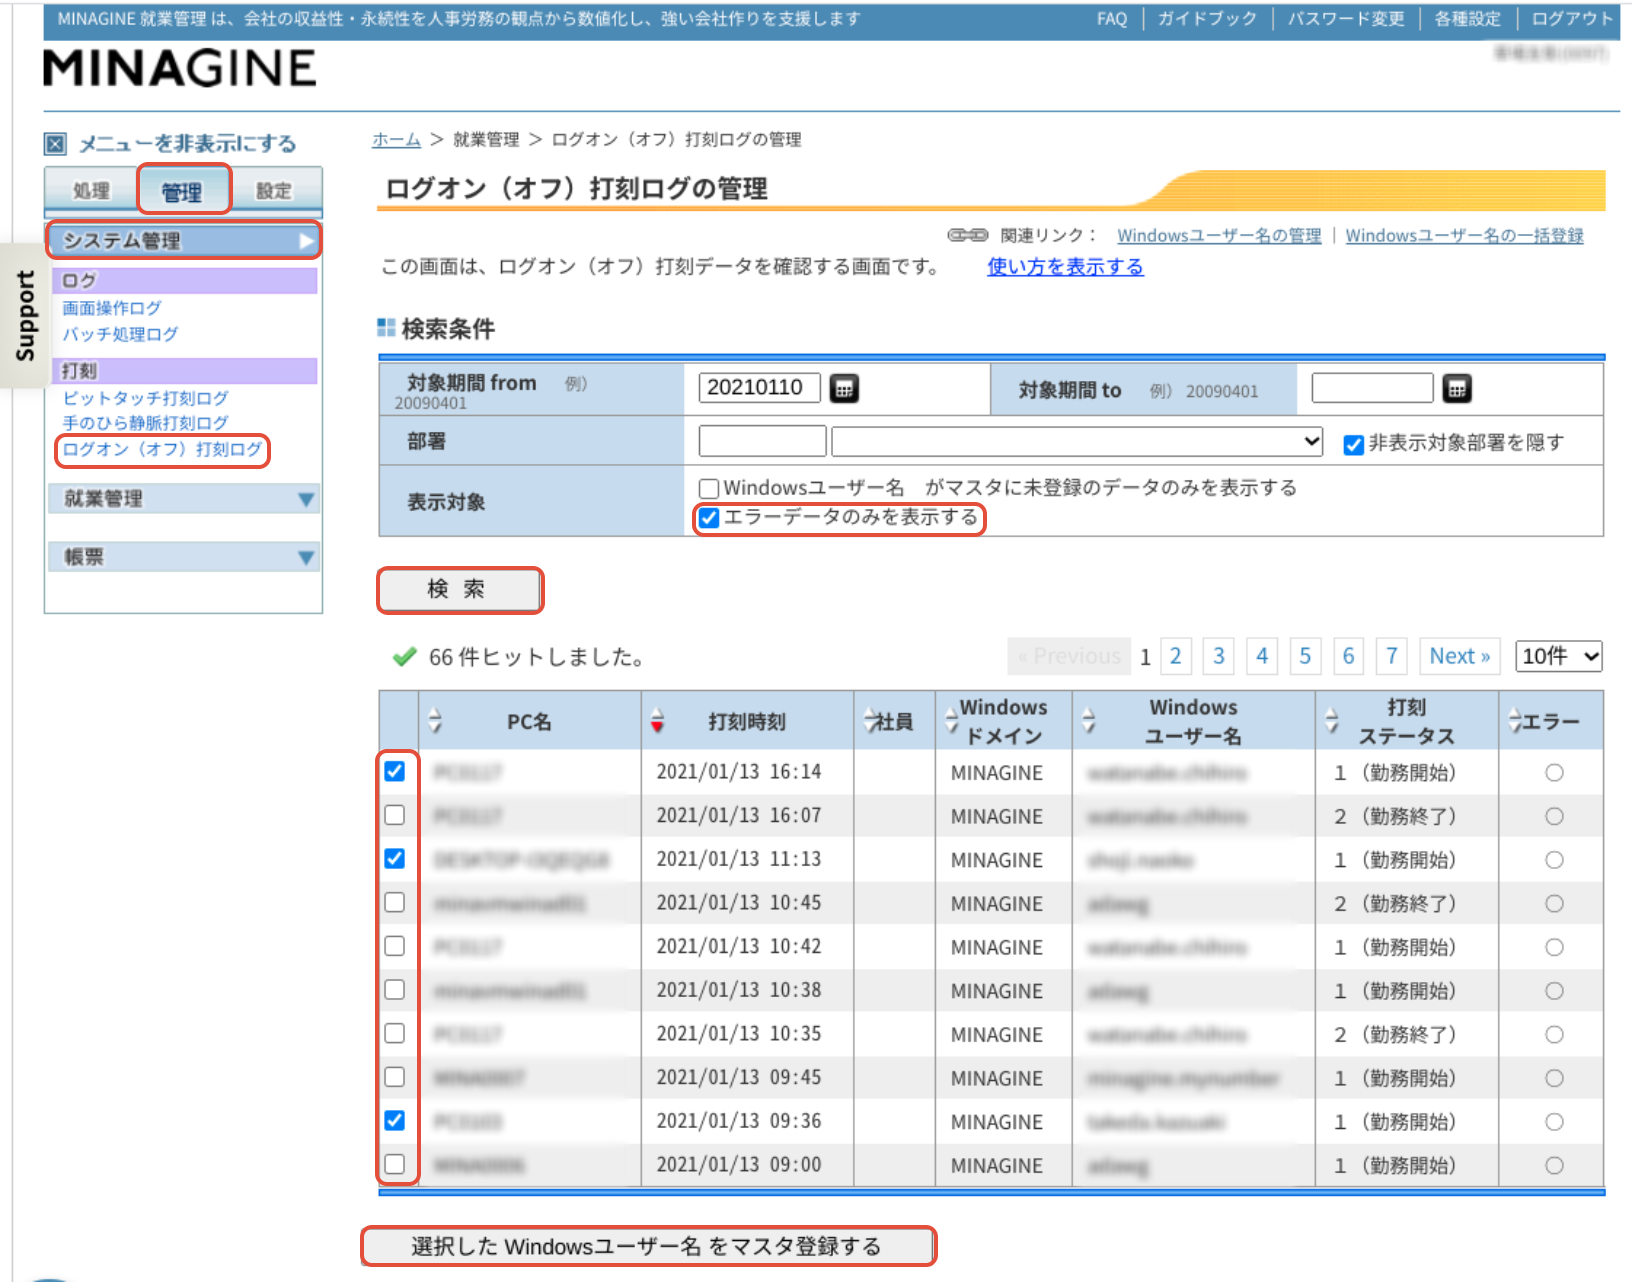
Task: Select error radio for 09:00 row
Action: pos(1554,1165)
